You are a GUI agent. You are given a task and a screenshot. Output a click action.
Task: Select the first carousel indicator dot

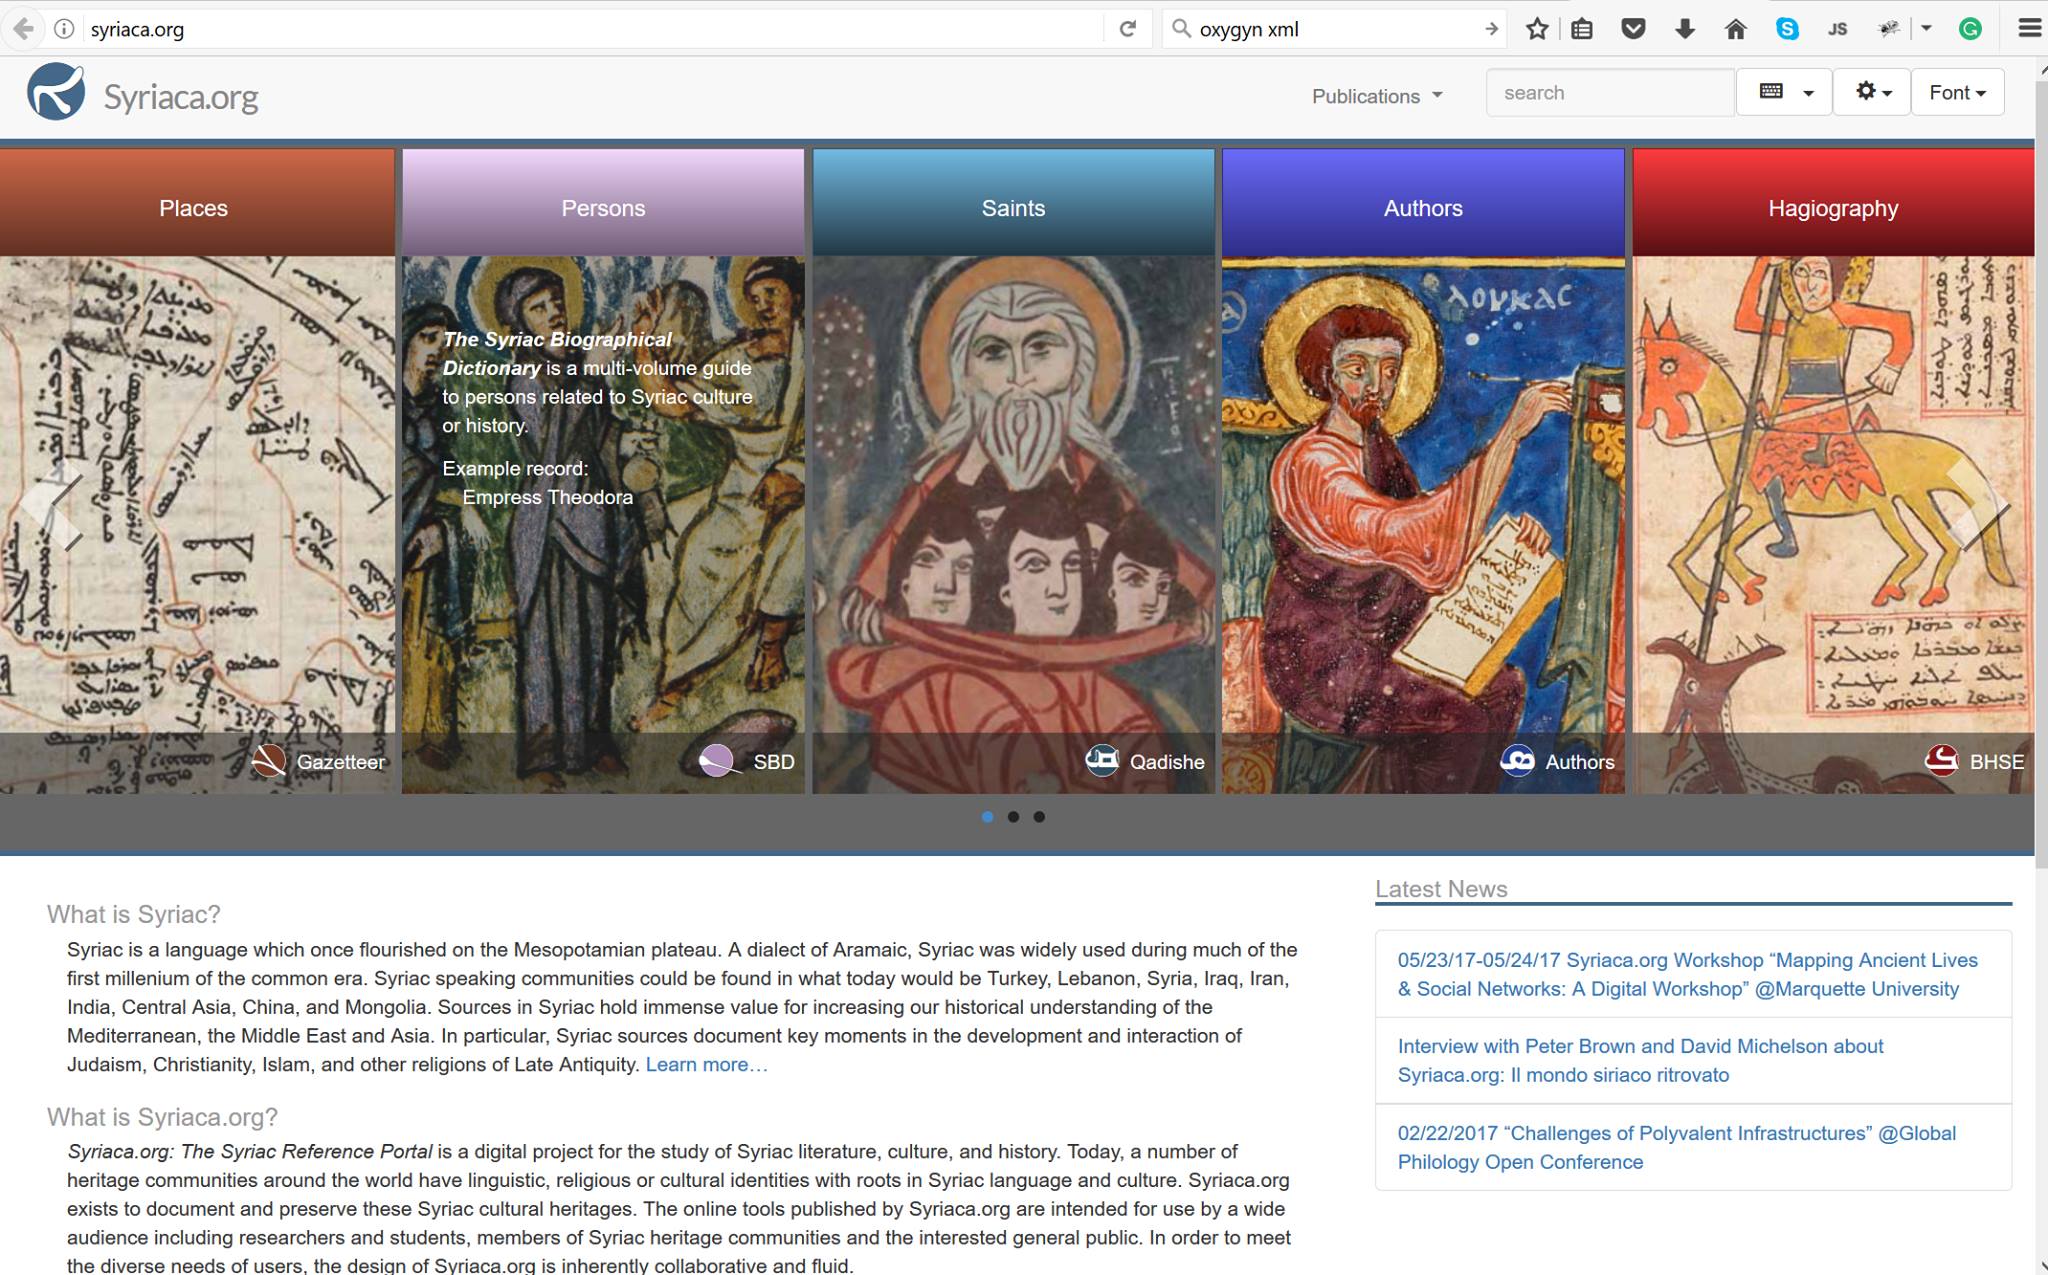pos(988,817)
